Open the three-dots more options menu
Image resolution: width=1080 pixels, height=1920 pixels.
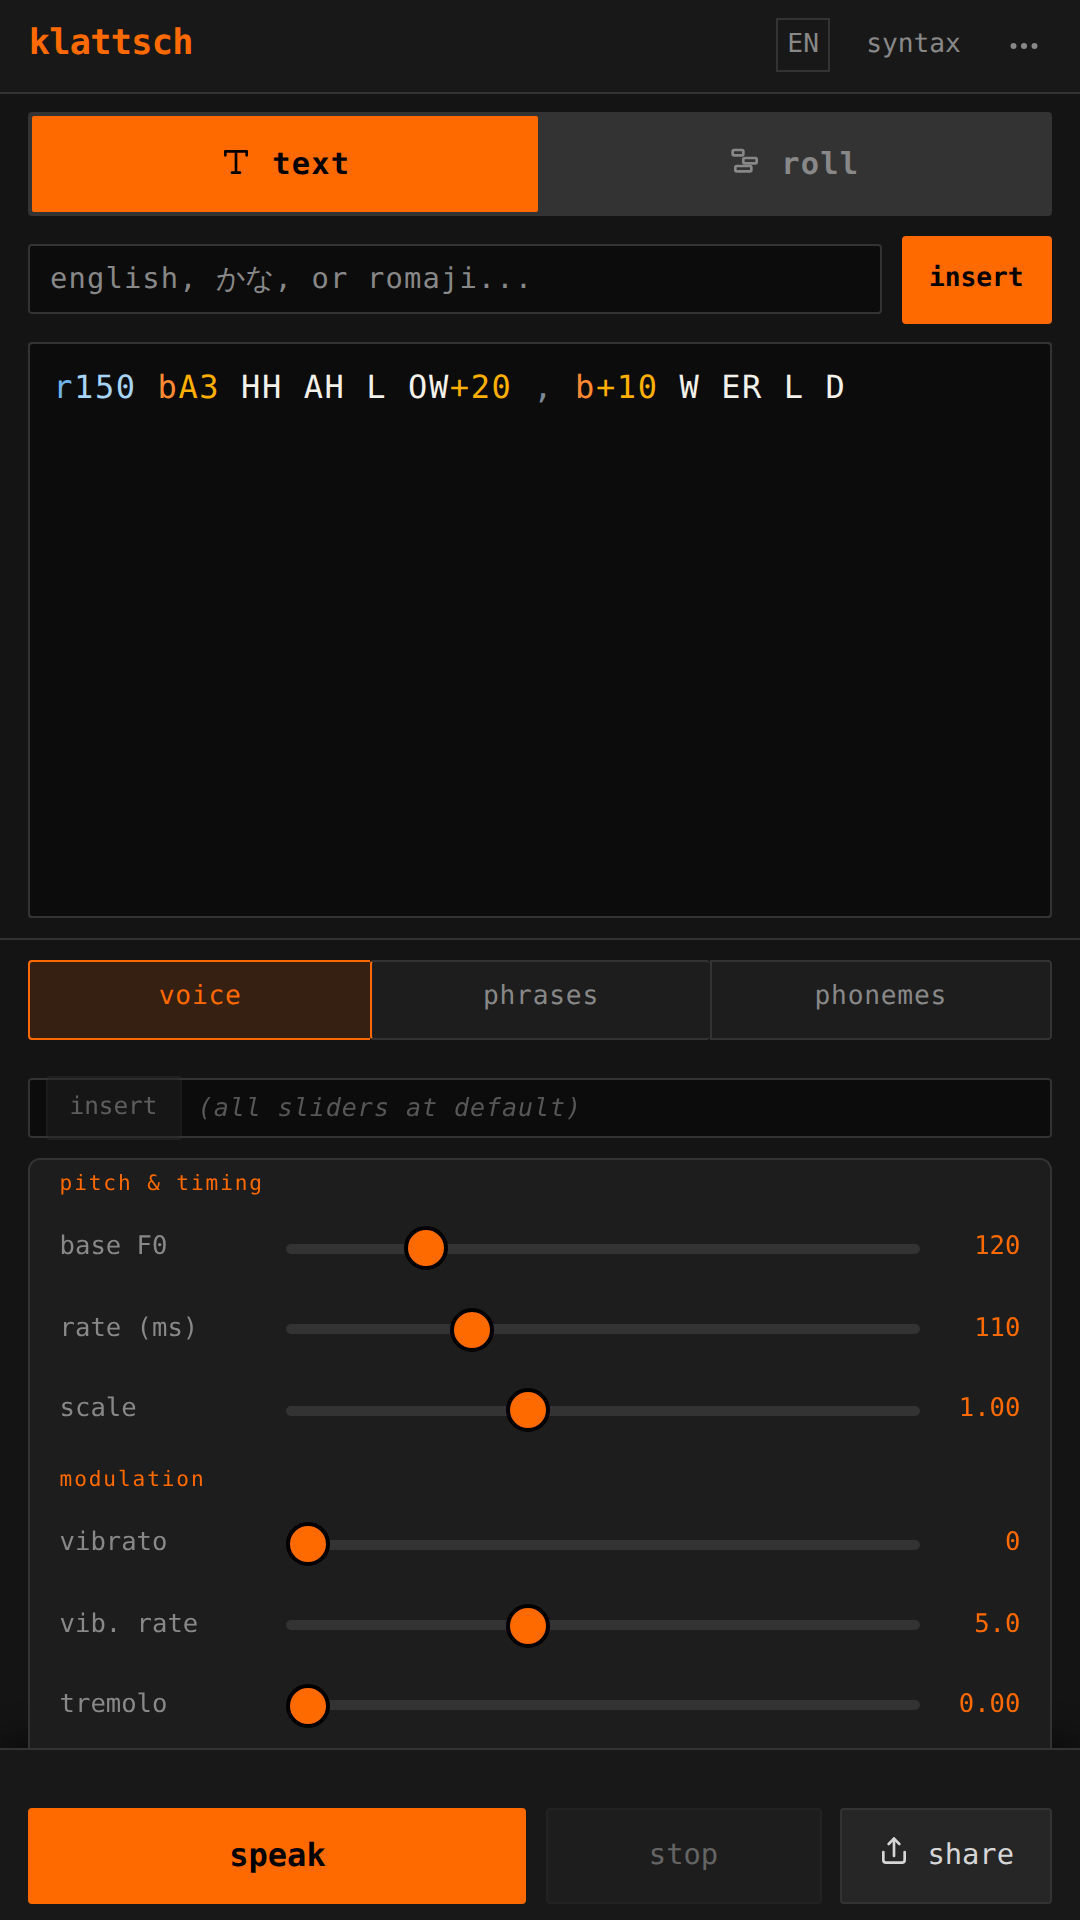click(x=1023, y=45)
